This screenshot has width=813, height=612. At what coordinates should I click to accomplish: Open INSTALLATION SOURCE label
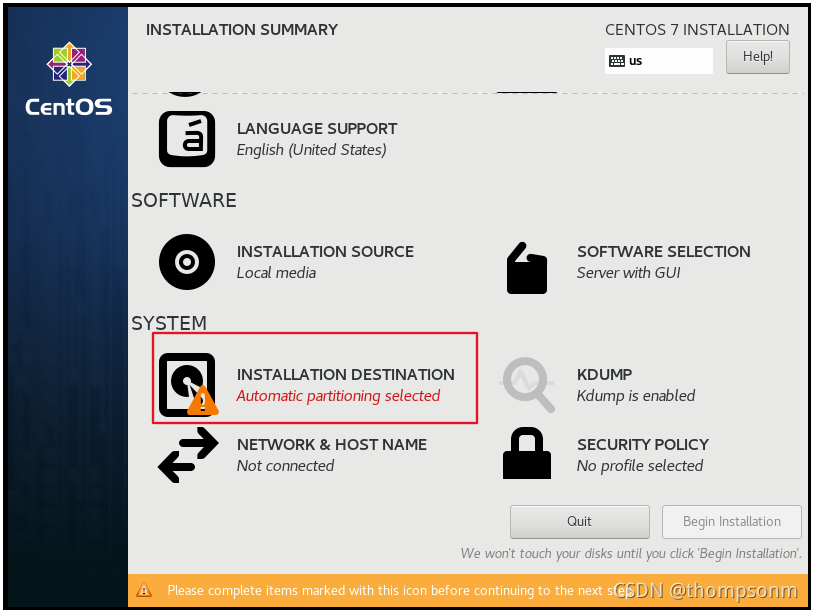point(325,251)
